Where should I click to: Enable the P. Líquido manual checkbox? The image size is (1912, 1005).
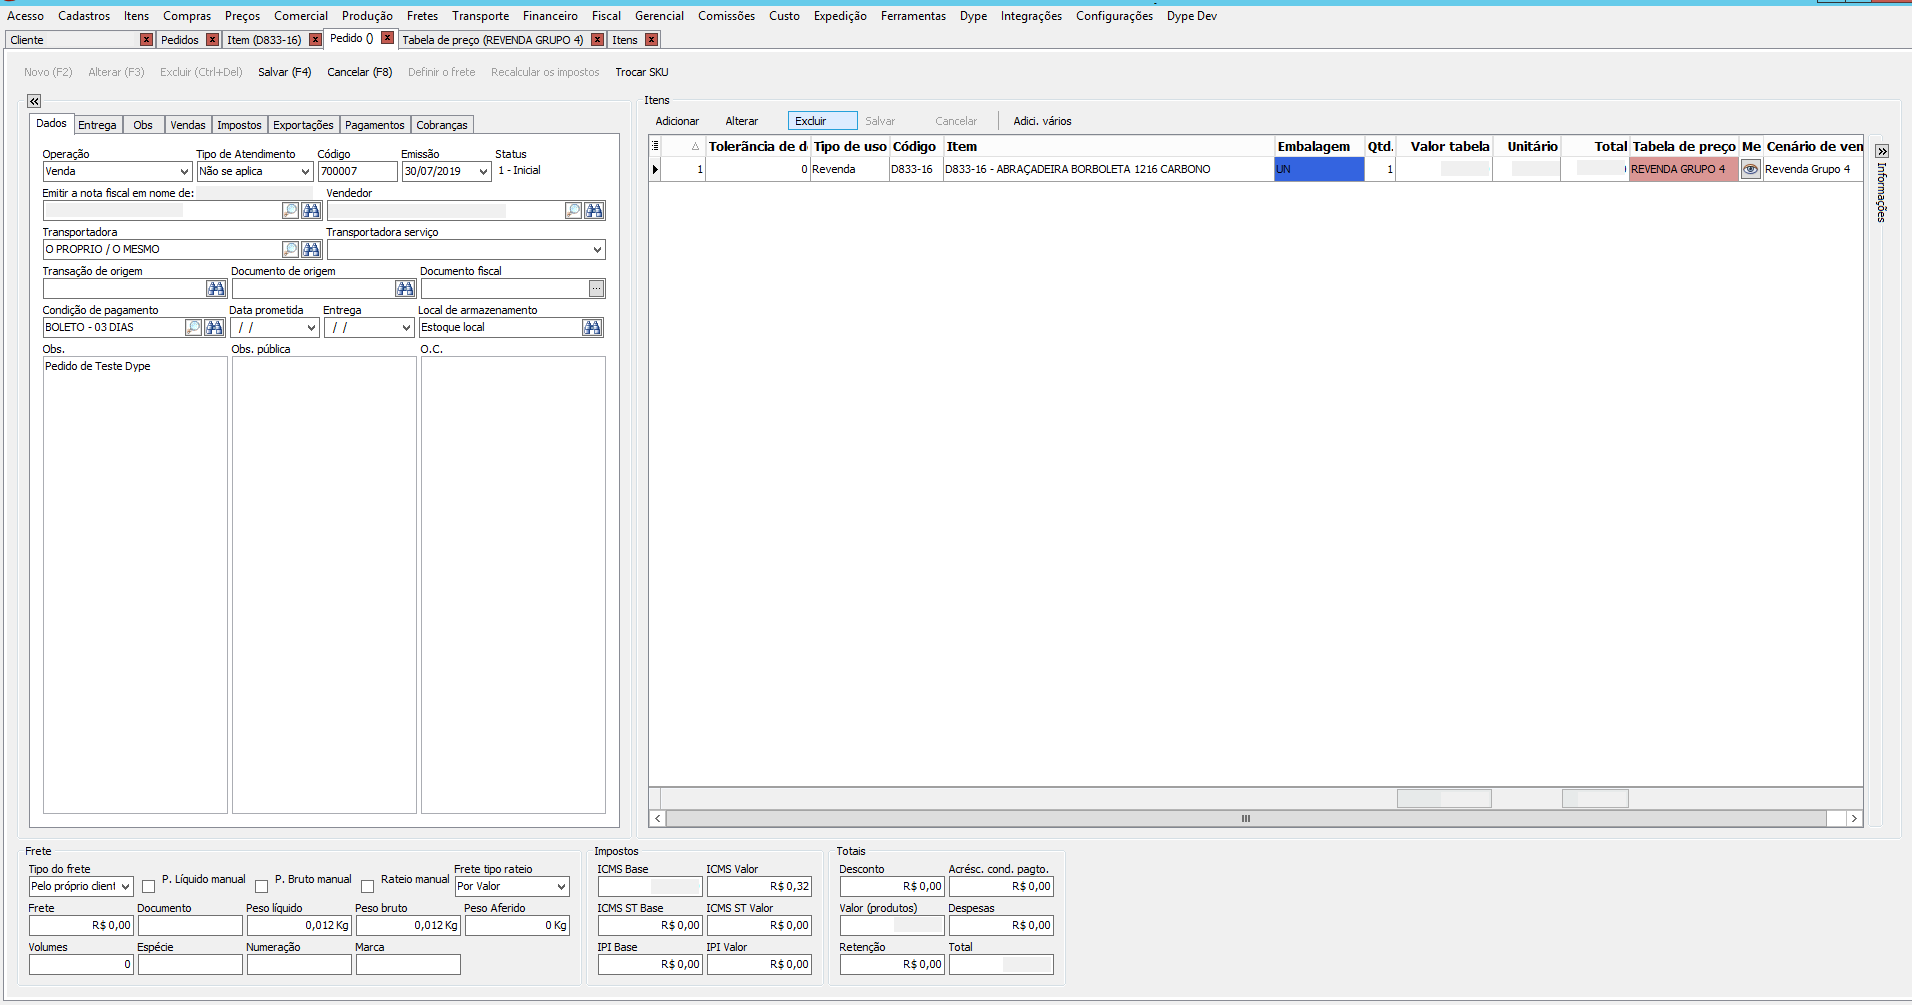coord(149,887)
